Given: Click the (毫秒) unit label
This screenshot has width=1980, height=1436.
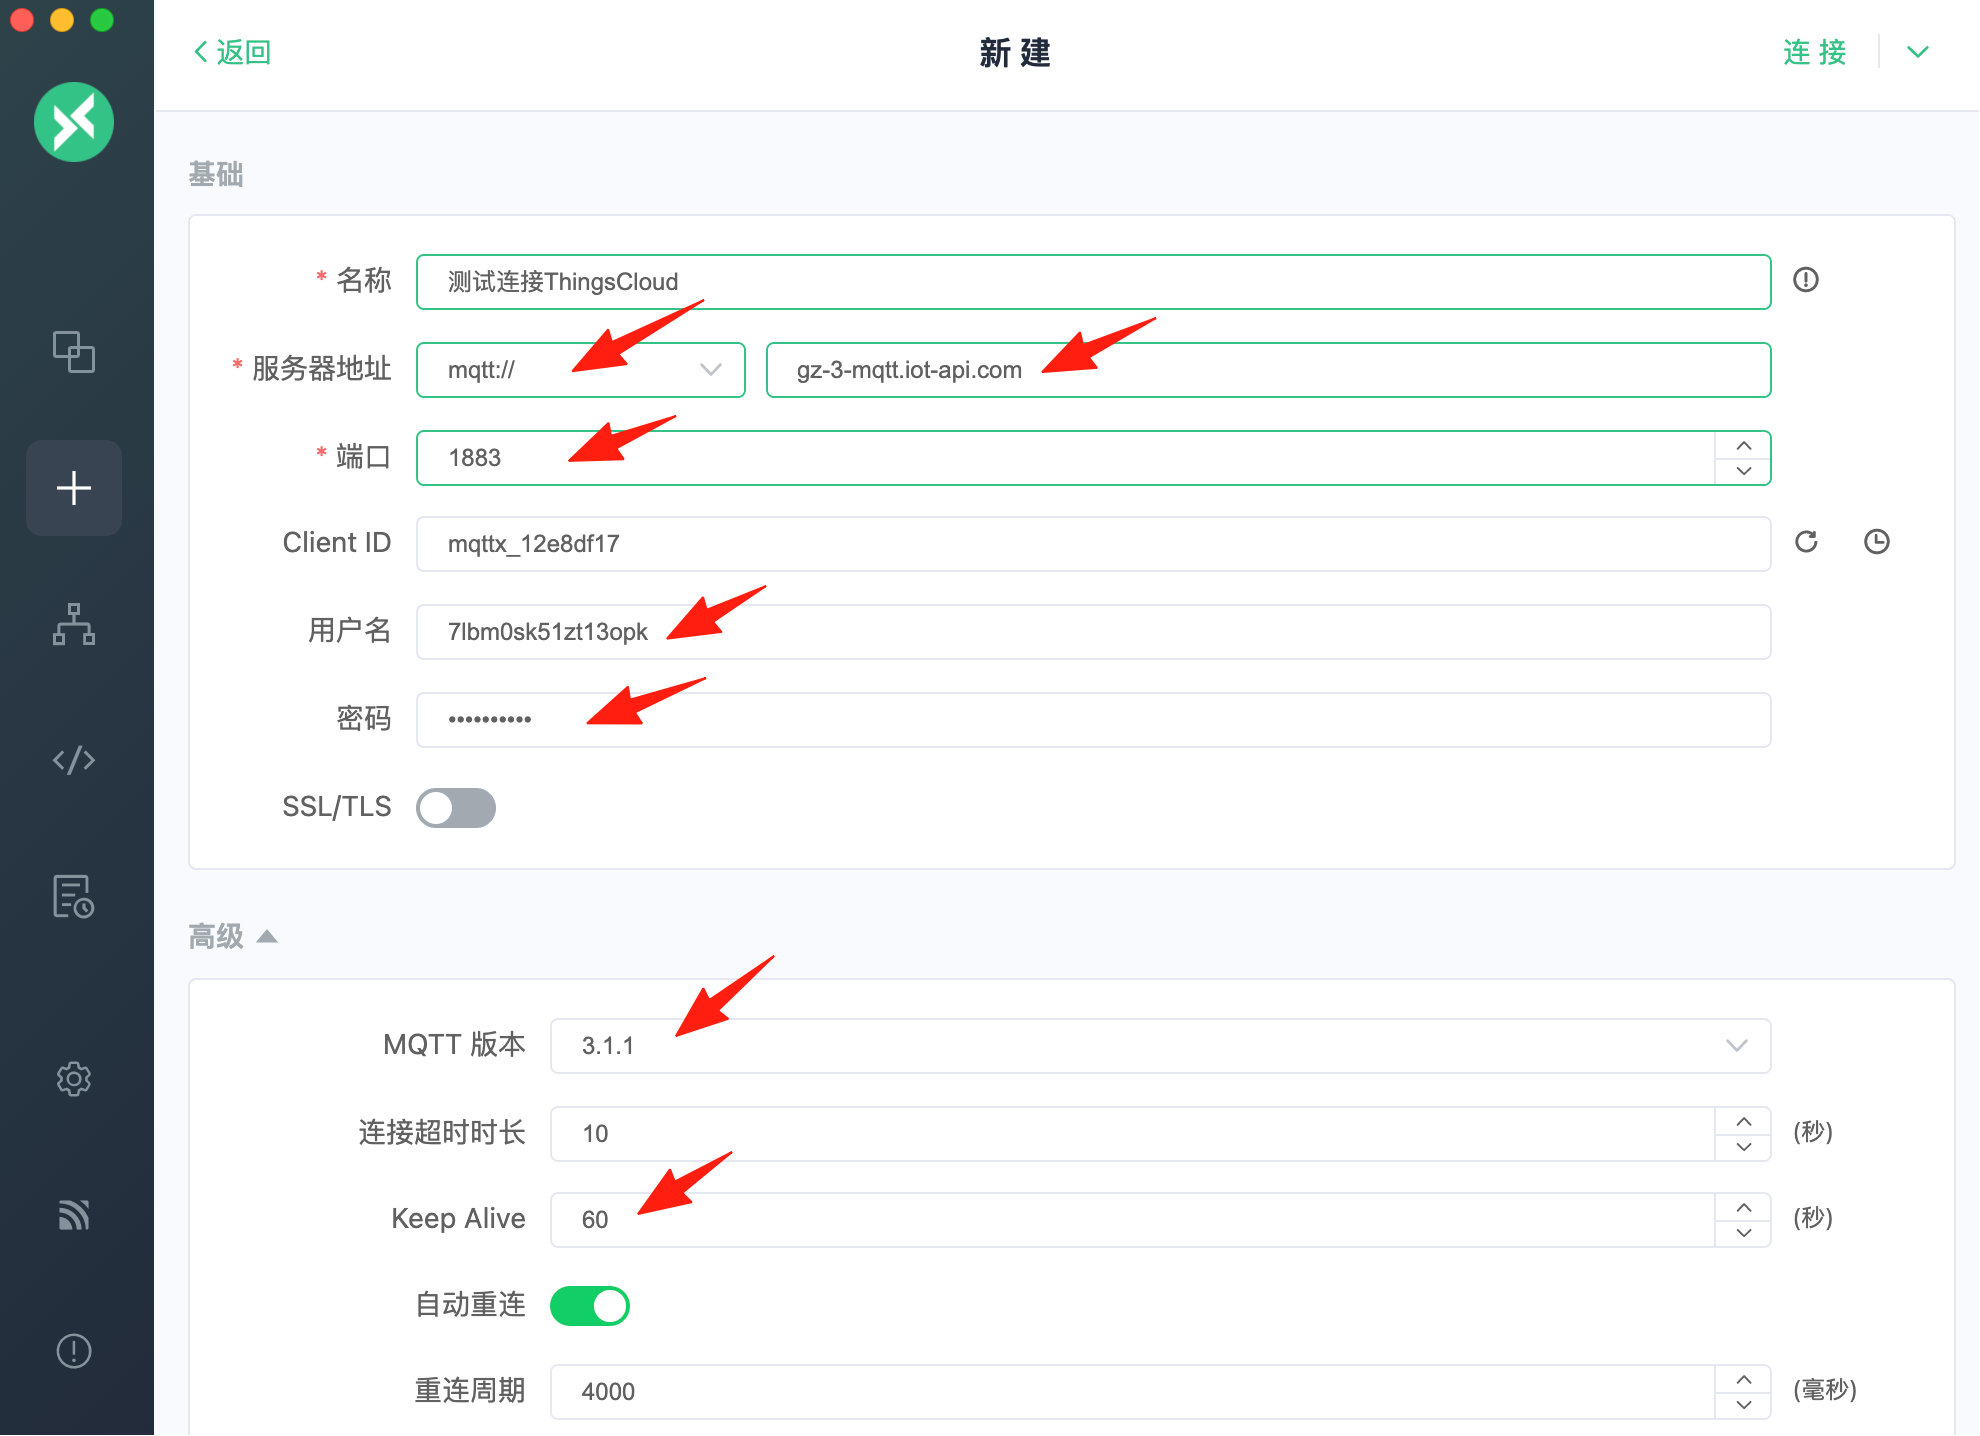Looking at the screenshot, I should coord(1825,1390).
